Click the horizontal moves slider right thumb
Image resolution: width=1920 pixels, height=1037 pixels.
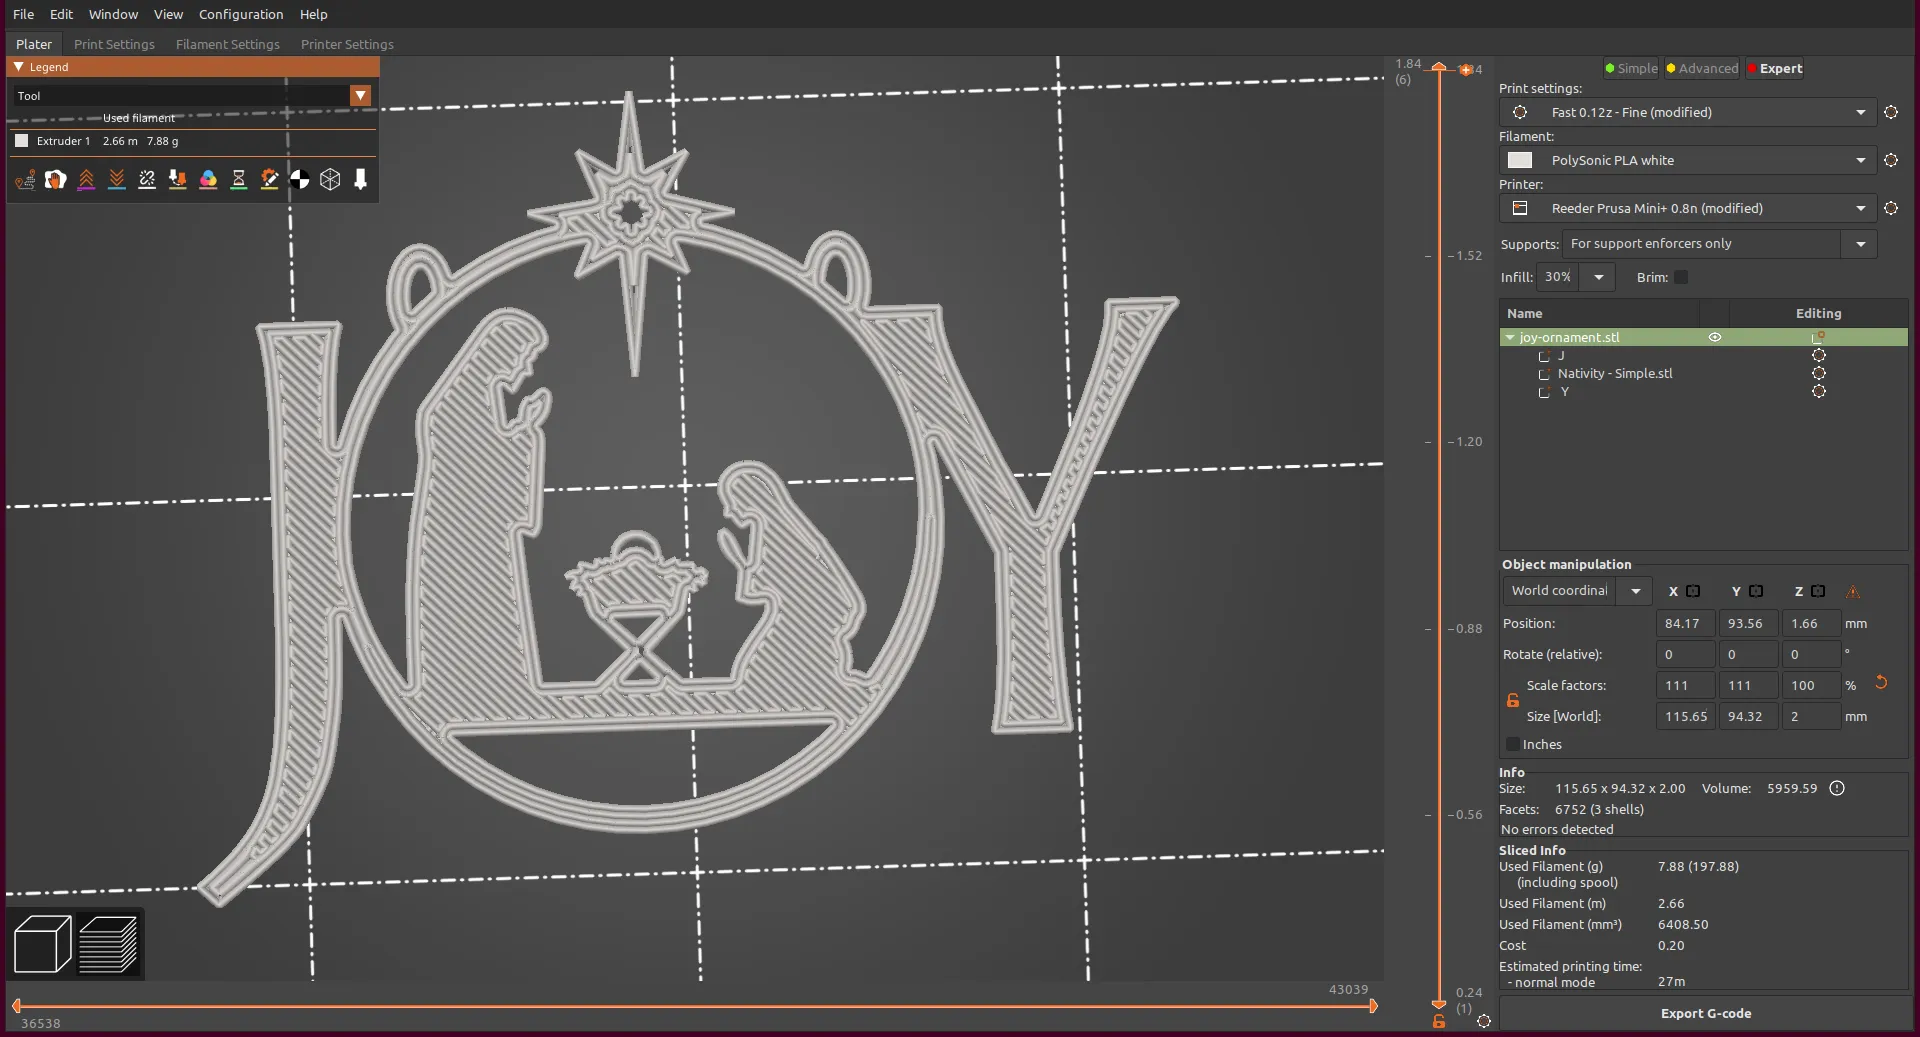(x=1373, y=1006)
